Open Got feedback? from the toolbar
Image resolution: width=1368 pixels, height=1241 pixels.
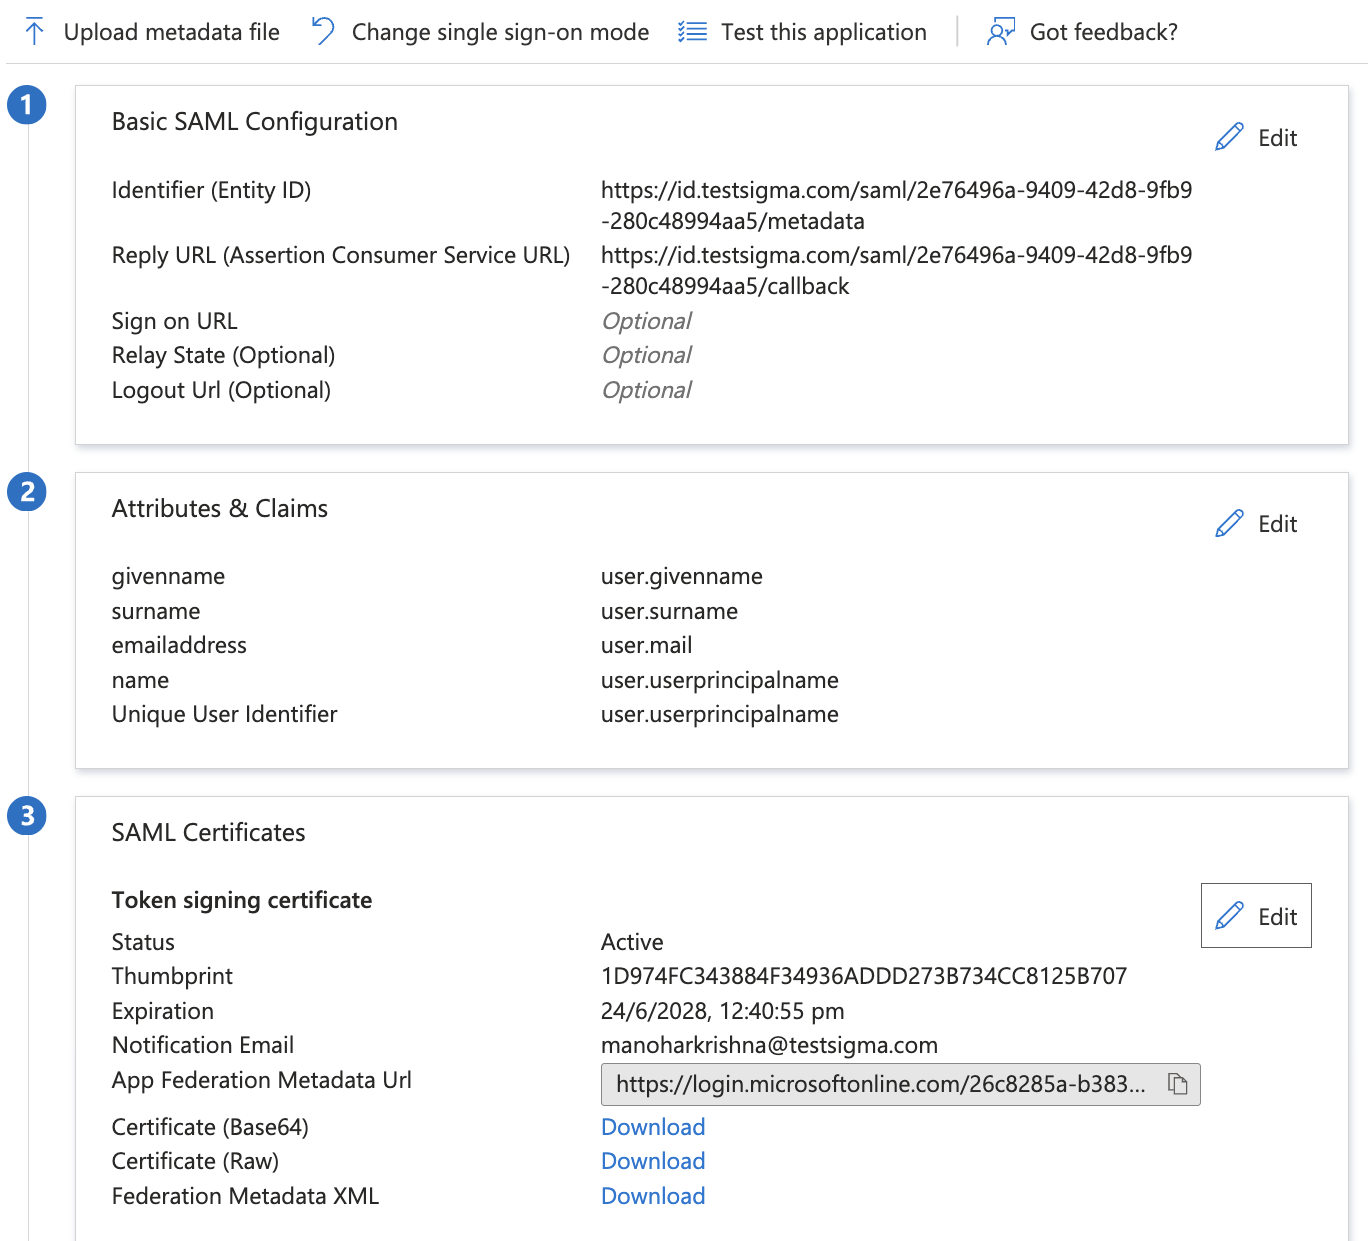(x=1103, y=31)
